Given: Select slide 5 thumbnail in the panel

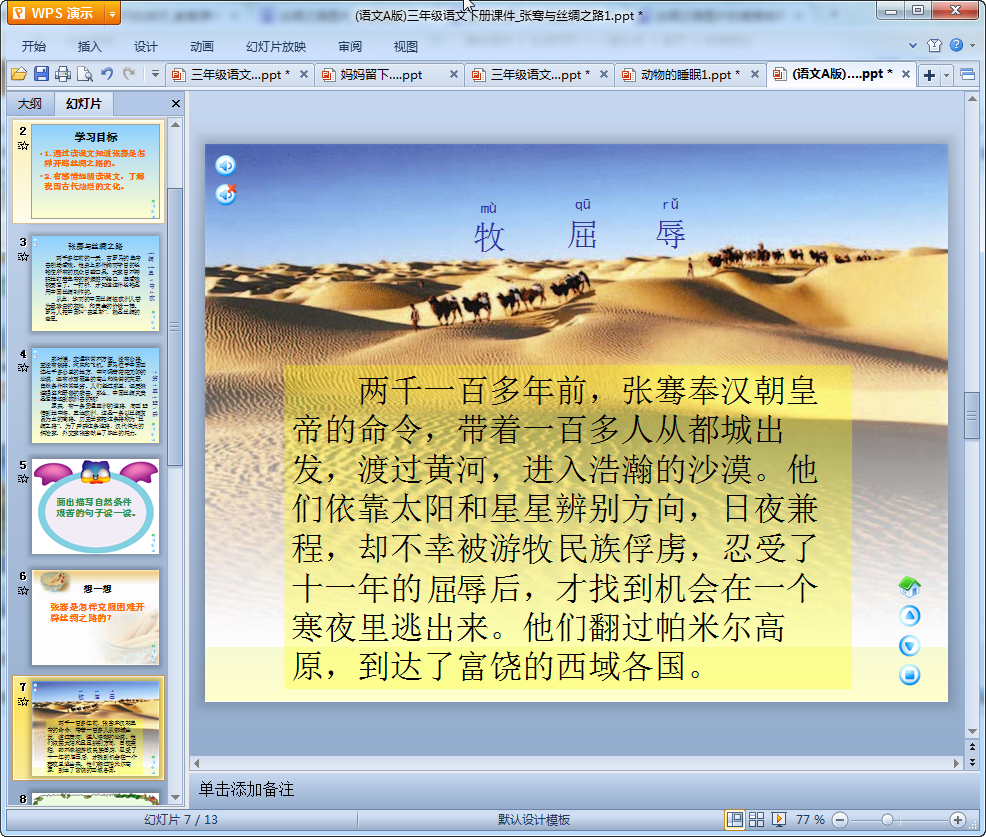Looking at the screenshot, I should coord(95,506).
